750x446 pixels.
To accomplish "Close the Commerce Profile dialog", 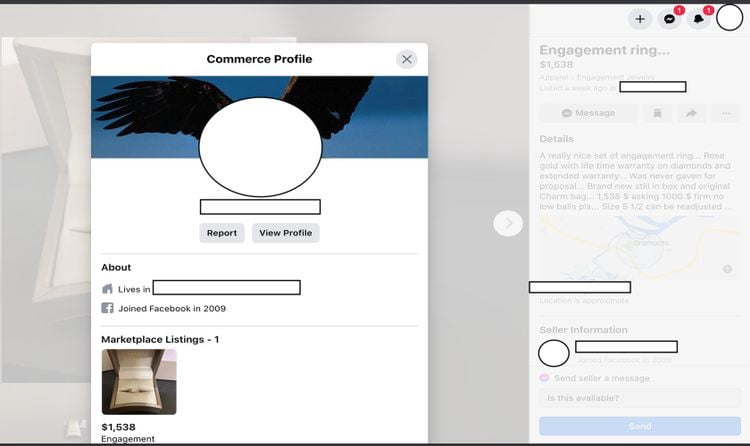I will tap(407, 59).
